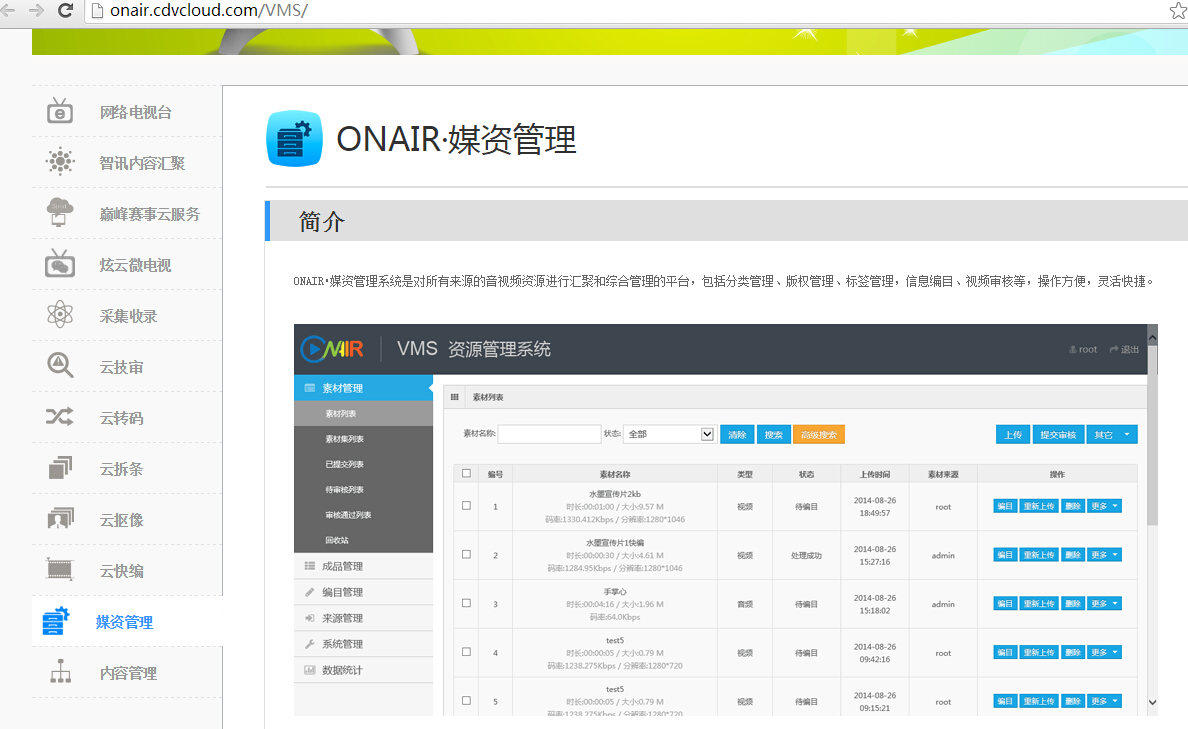
Task: Open 更多 dropdown for row 1
Action: (1104, 506)
